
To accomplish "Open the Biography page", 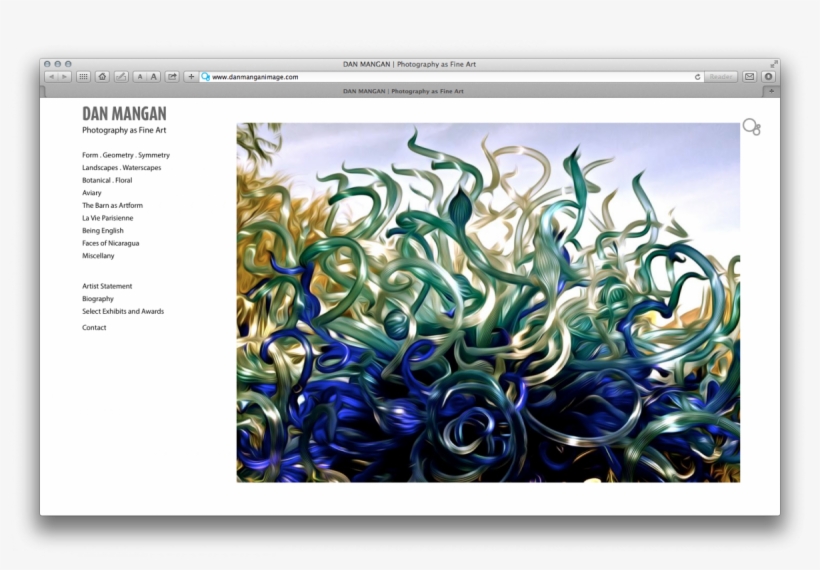I will click(98, 299).
